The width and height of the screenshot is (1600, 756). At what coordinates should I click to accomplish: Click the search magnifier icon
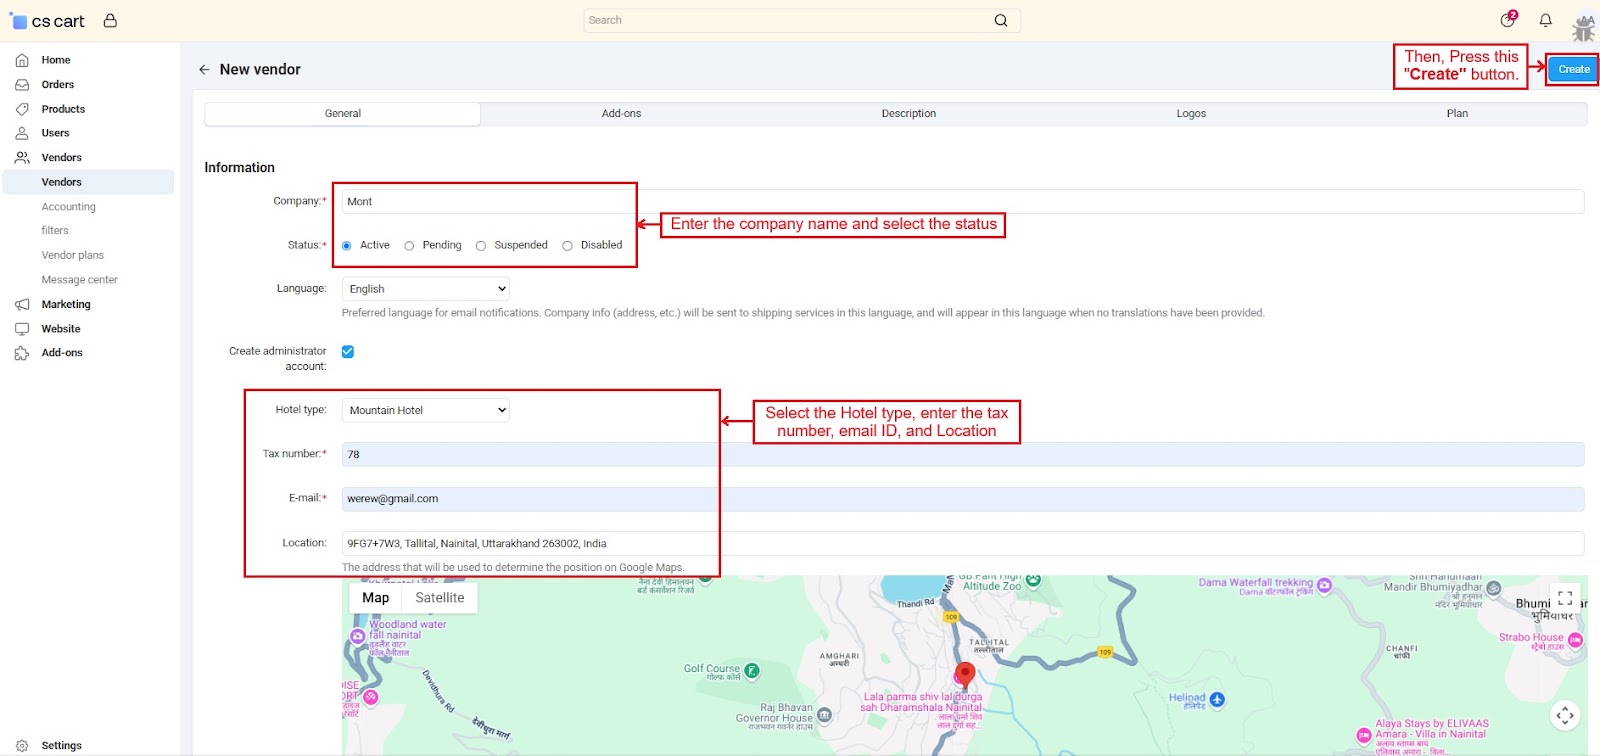click(1001, 21)
